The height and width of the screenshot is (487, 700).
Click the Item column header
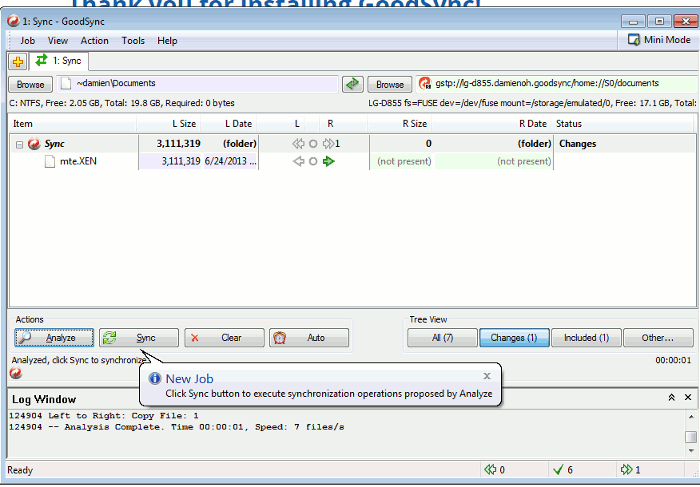click(73, 124)
